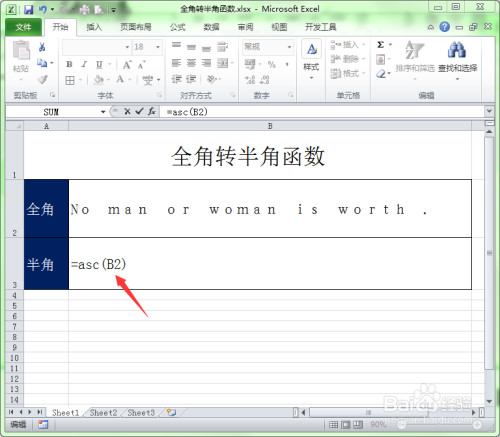
Task: Click the Font Color letter A
Action: click(x=120, y=80)
